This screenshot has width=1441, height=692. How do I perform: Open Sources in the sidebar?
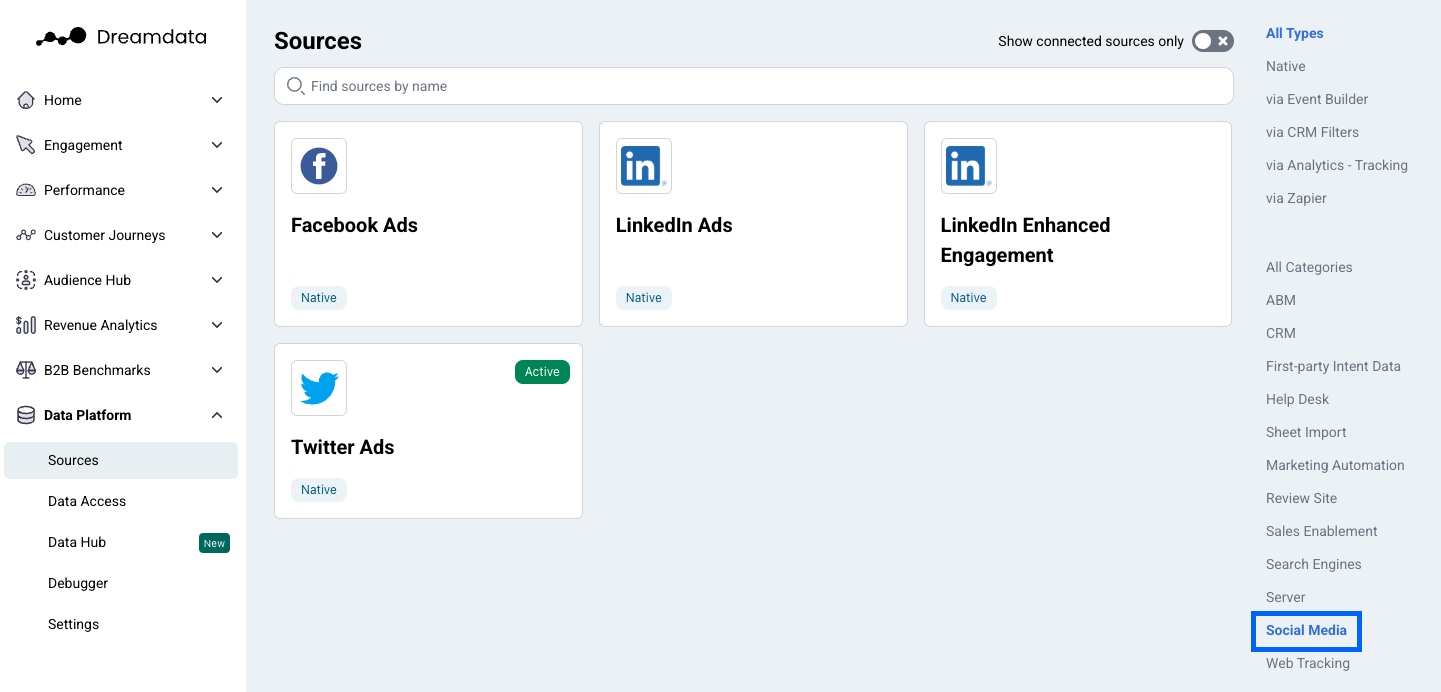click(121, 460)
